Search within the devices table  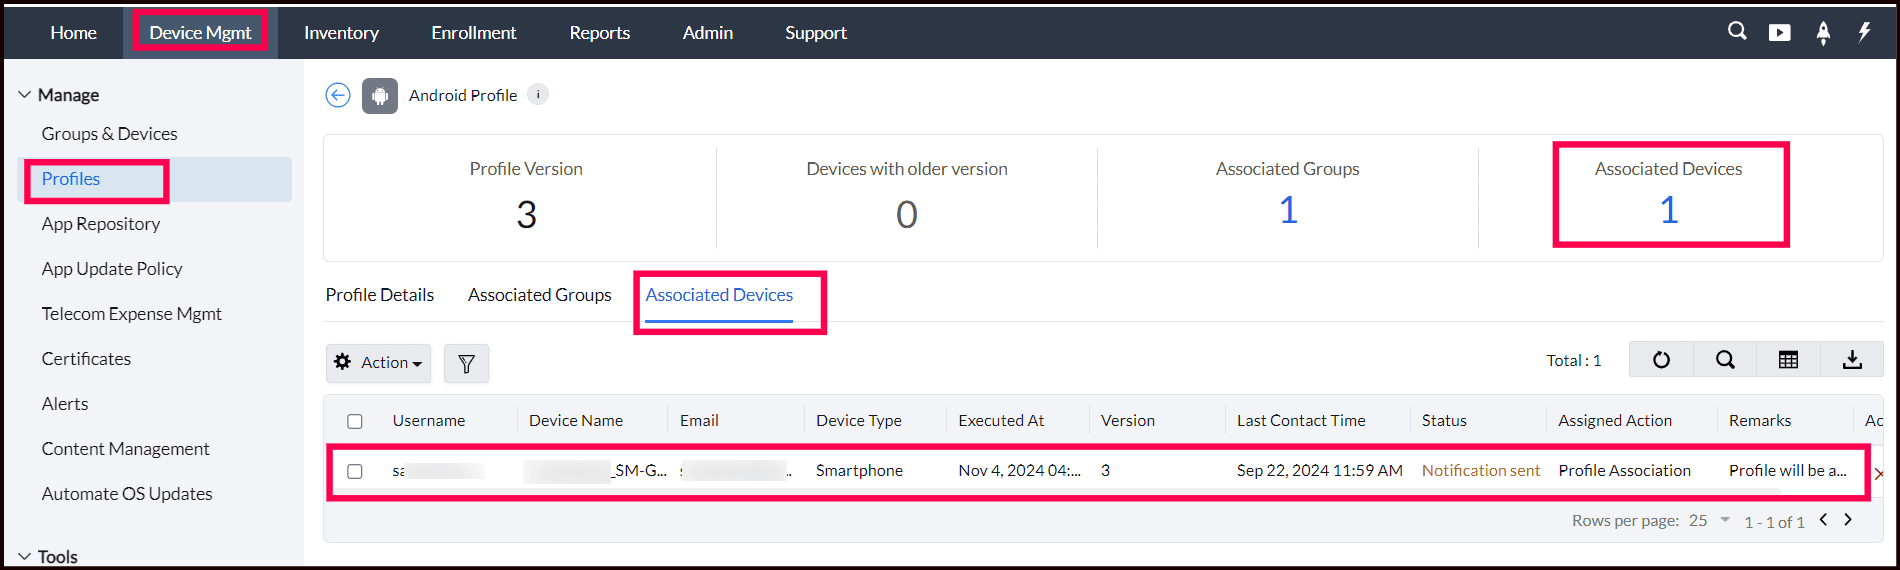pyautogui.click(x=1725, y=360)
